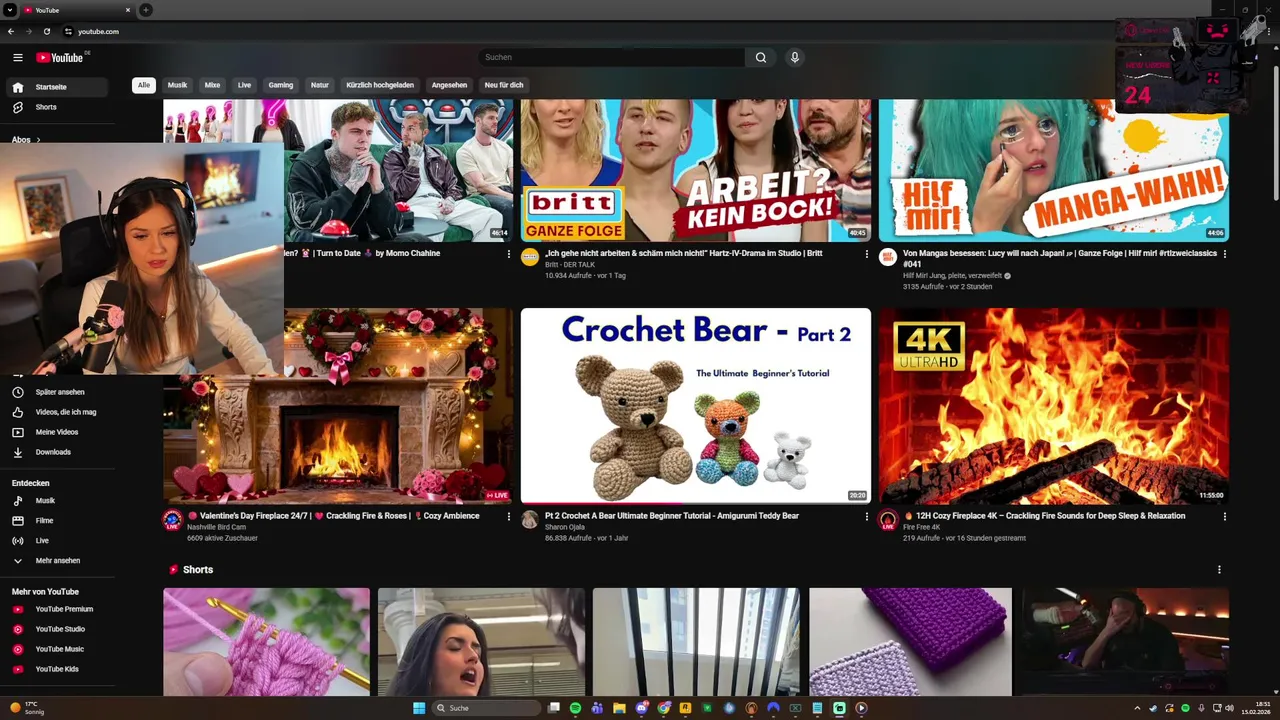Expand the Abos section

click(26, 140)
